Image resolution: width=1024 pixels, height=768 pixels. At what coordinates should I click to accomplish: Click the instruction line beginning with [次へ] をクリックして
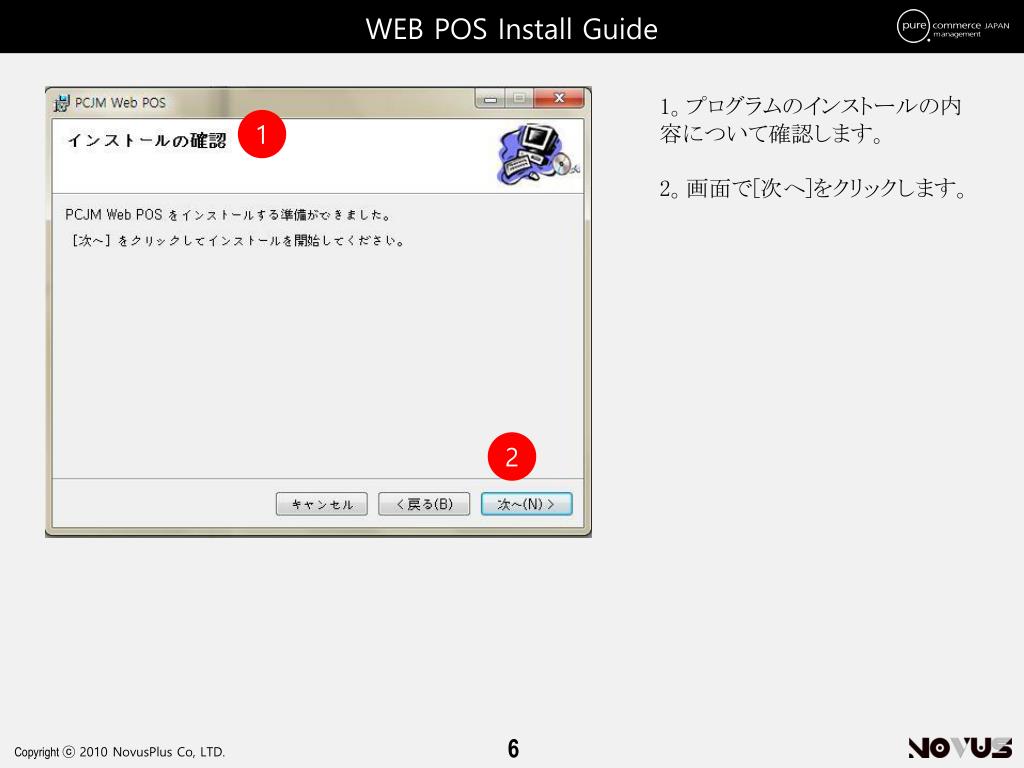coord(238,241)
